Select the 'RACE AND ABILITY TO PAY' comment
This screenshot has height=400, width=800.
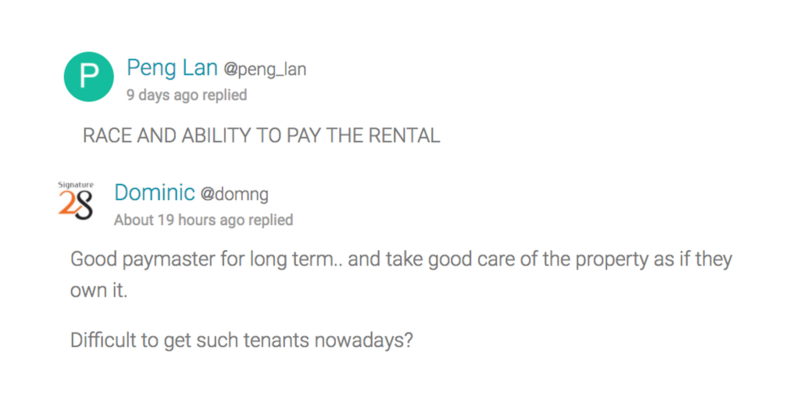pos(261,135)
